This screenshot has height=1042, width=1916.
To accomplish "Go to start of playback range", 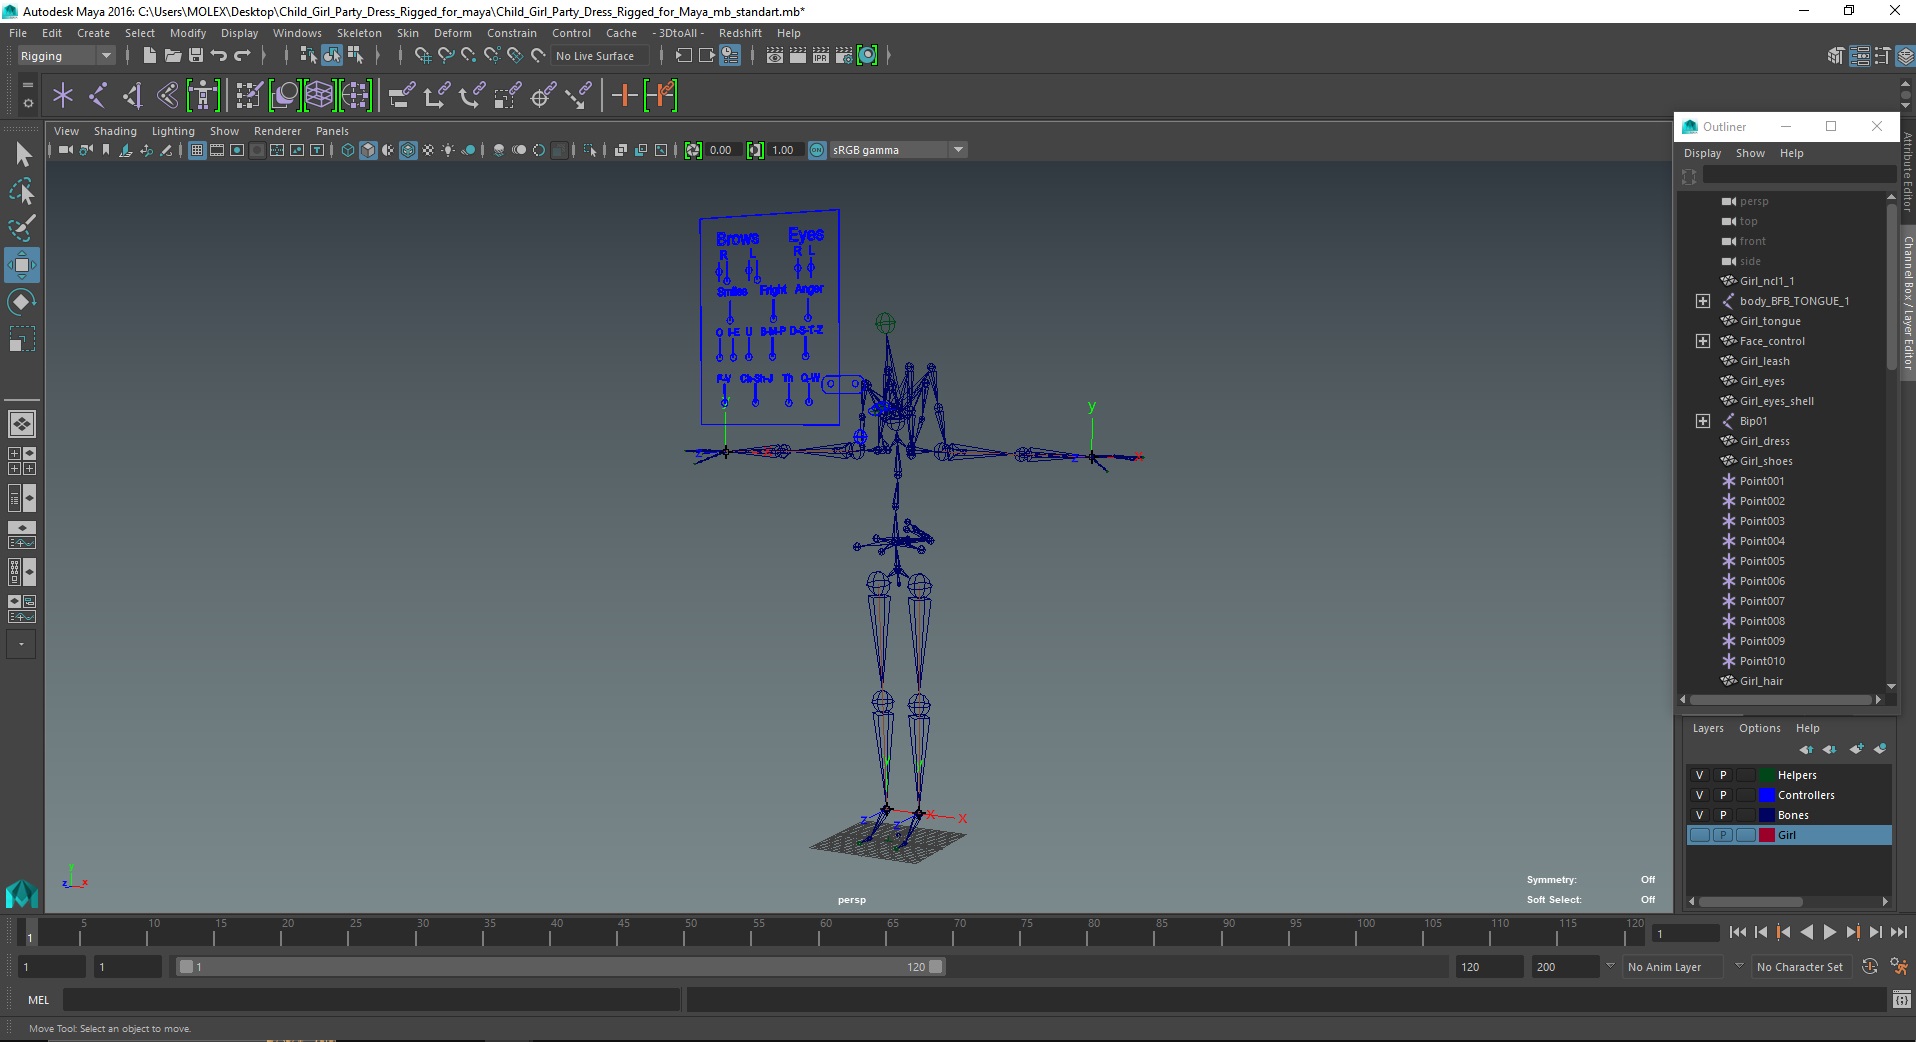I will tap(1737, 932).
